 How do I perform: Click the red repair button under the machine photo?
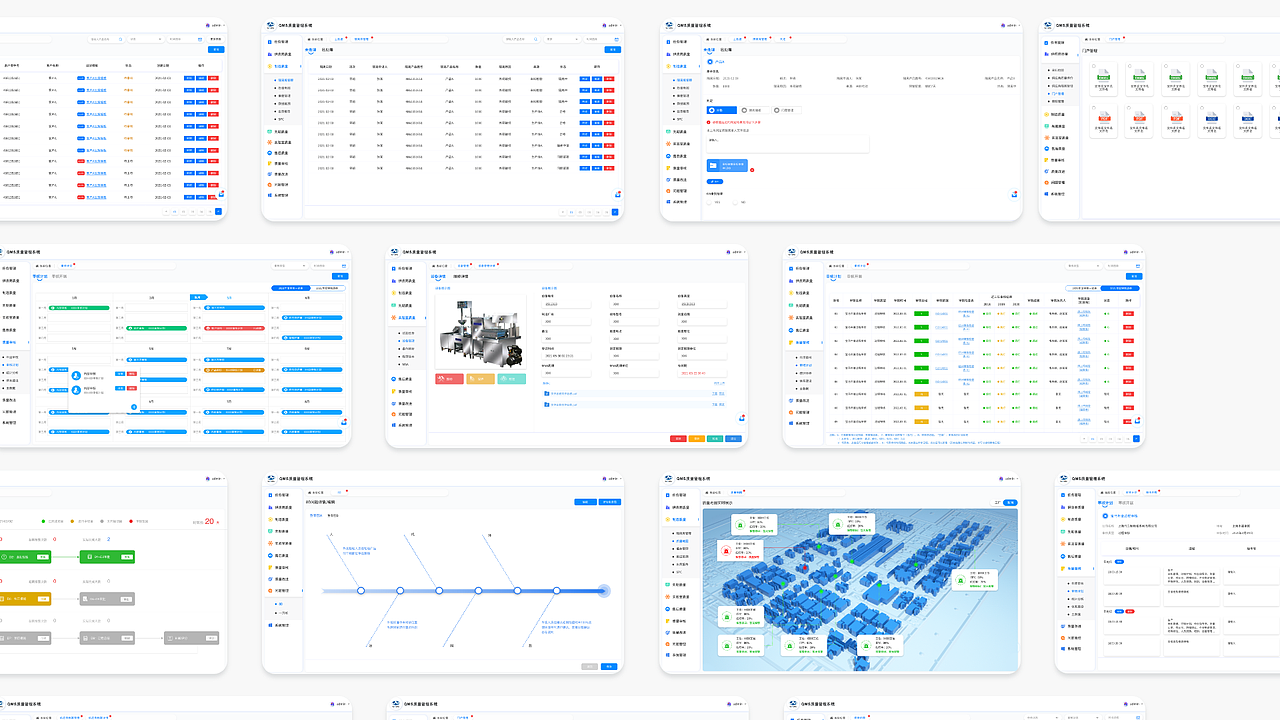pos(449,379)
